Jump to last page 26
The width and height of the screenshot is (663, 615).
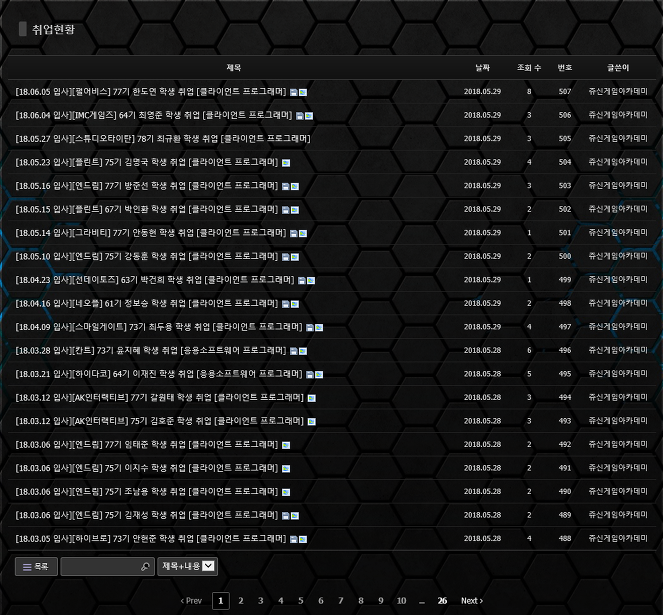(442, 601)
